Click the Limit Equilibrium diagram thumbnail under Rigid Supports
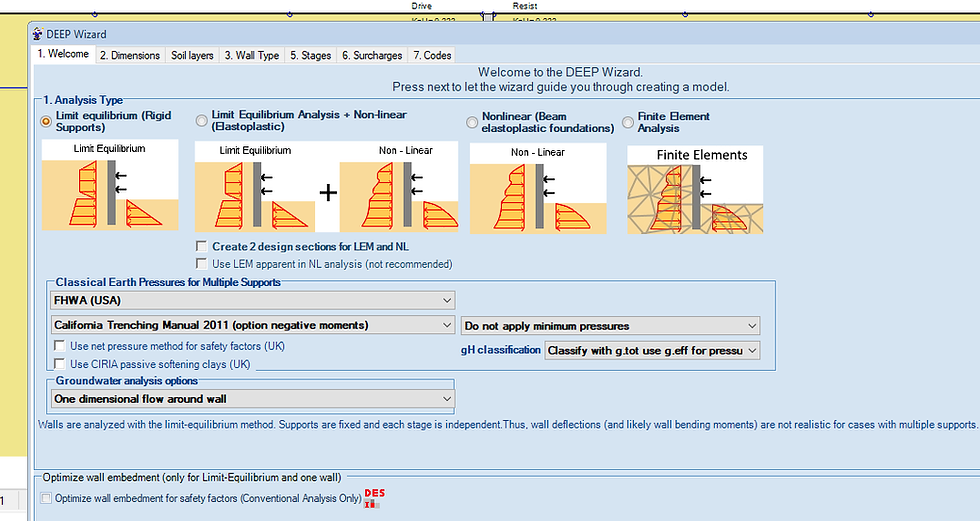 click(110, 185)
